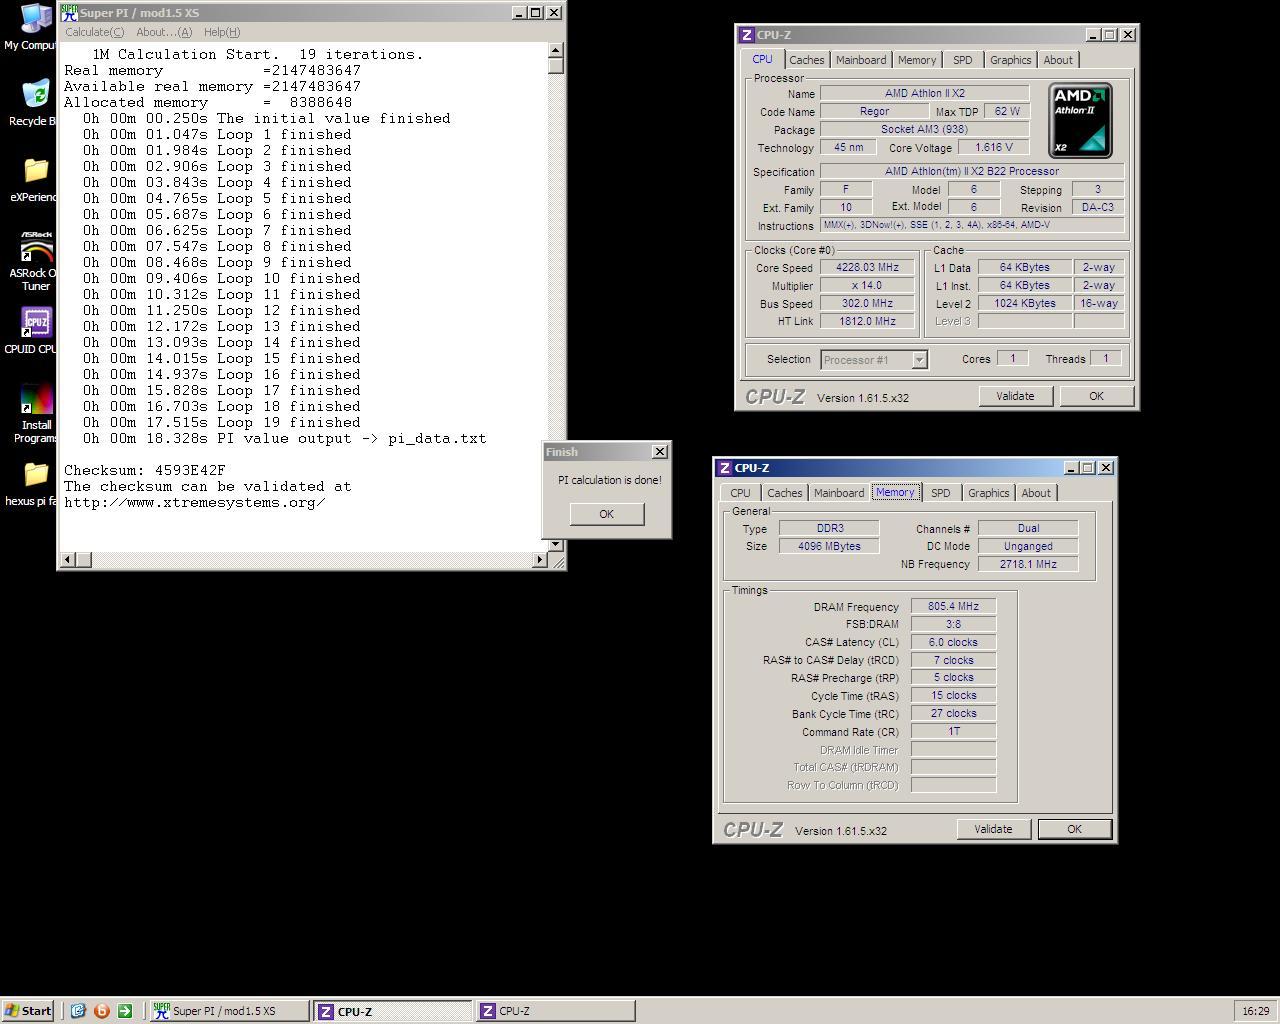Select Mainboard tab in upper CPU-Z window
1280x1024 pixels.
coord(861,60)
